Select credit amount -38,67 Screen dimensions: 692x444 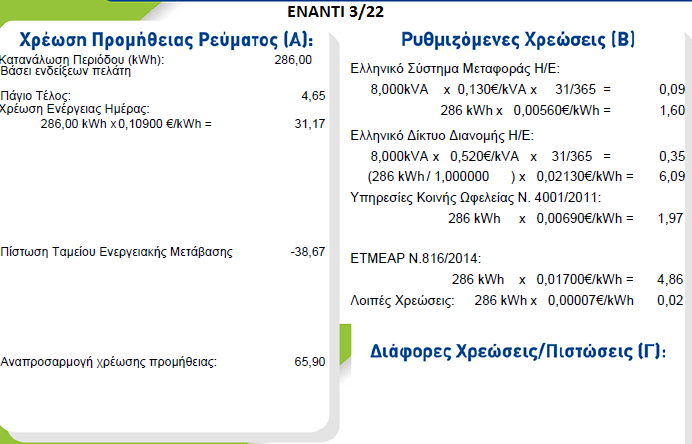point(308,252)
